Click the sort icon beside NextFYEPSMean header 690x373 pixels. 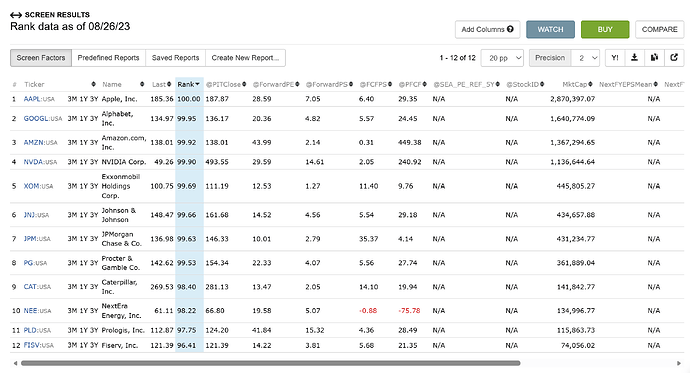(x=655, y=84)
